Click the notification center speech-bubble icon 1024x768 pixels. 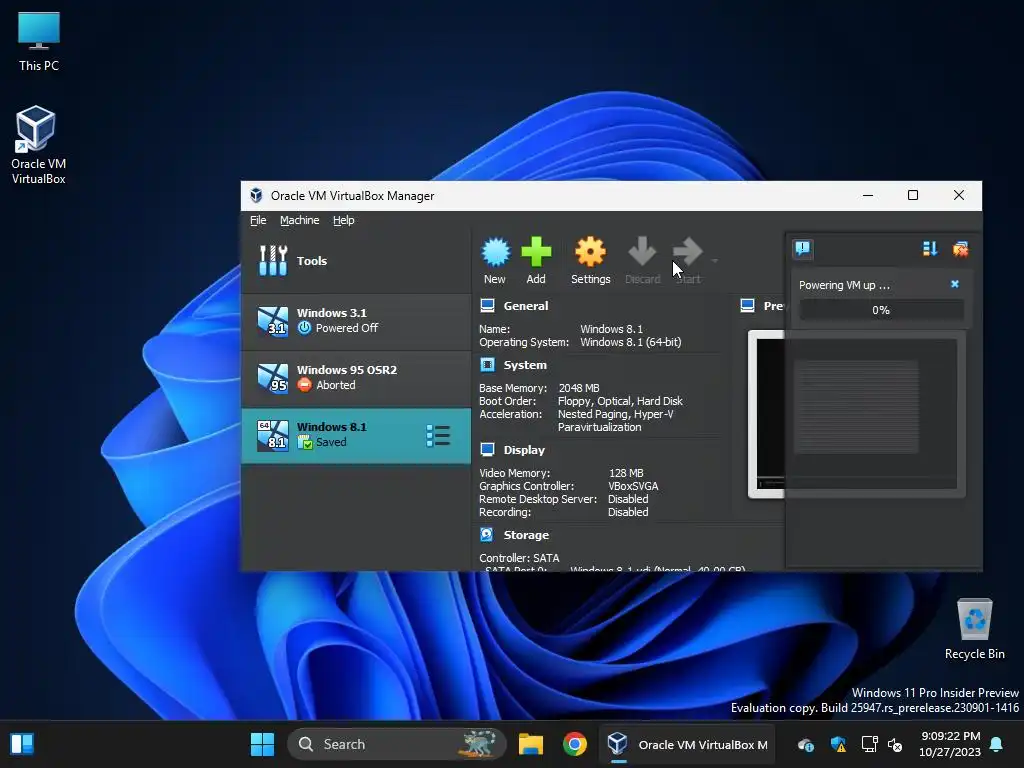803,249
